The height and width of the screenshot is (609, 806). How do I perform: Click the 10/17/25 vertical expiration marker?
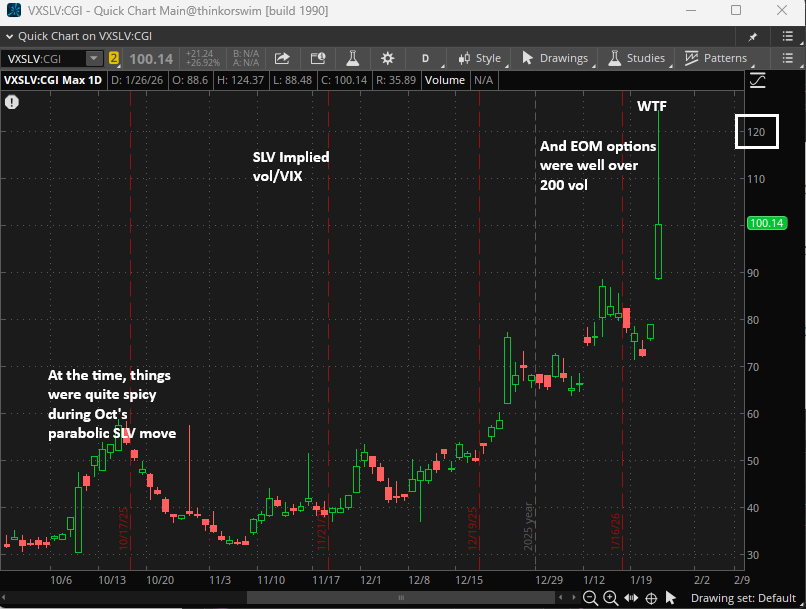[x=123, y=528]
